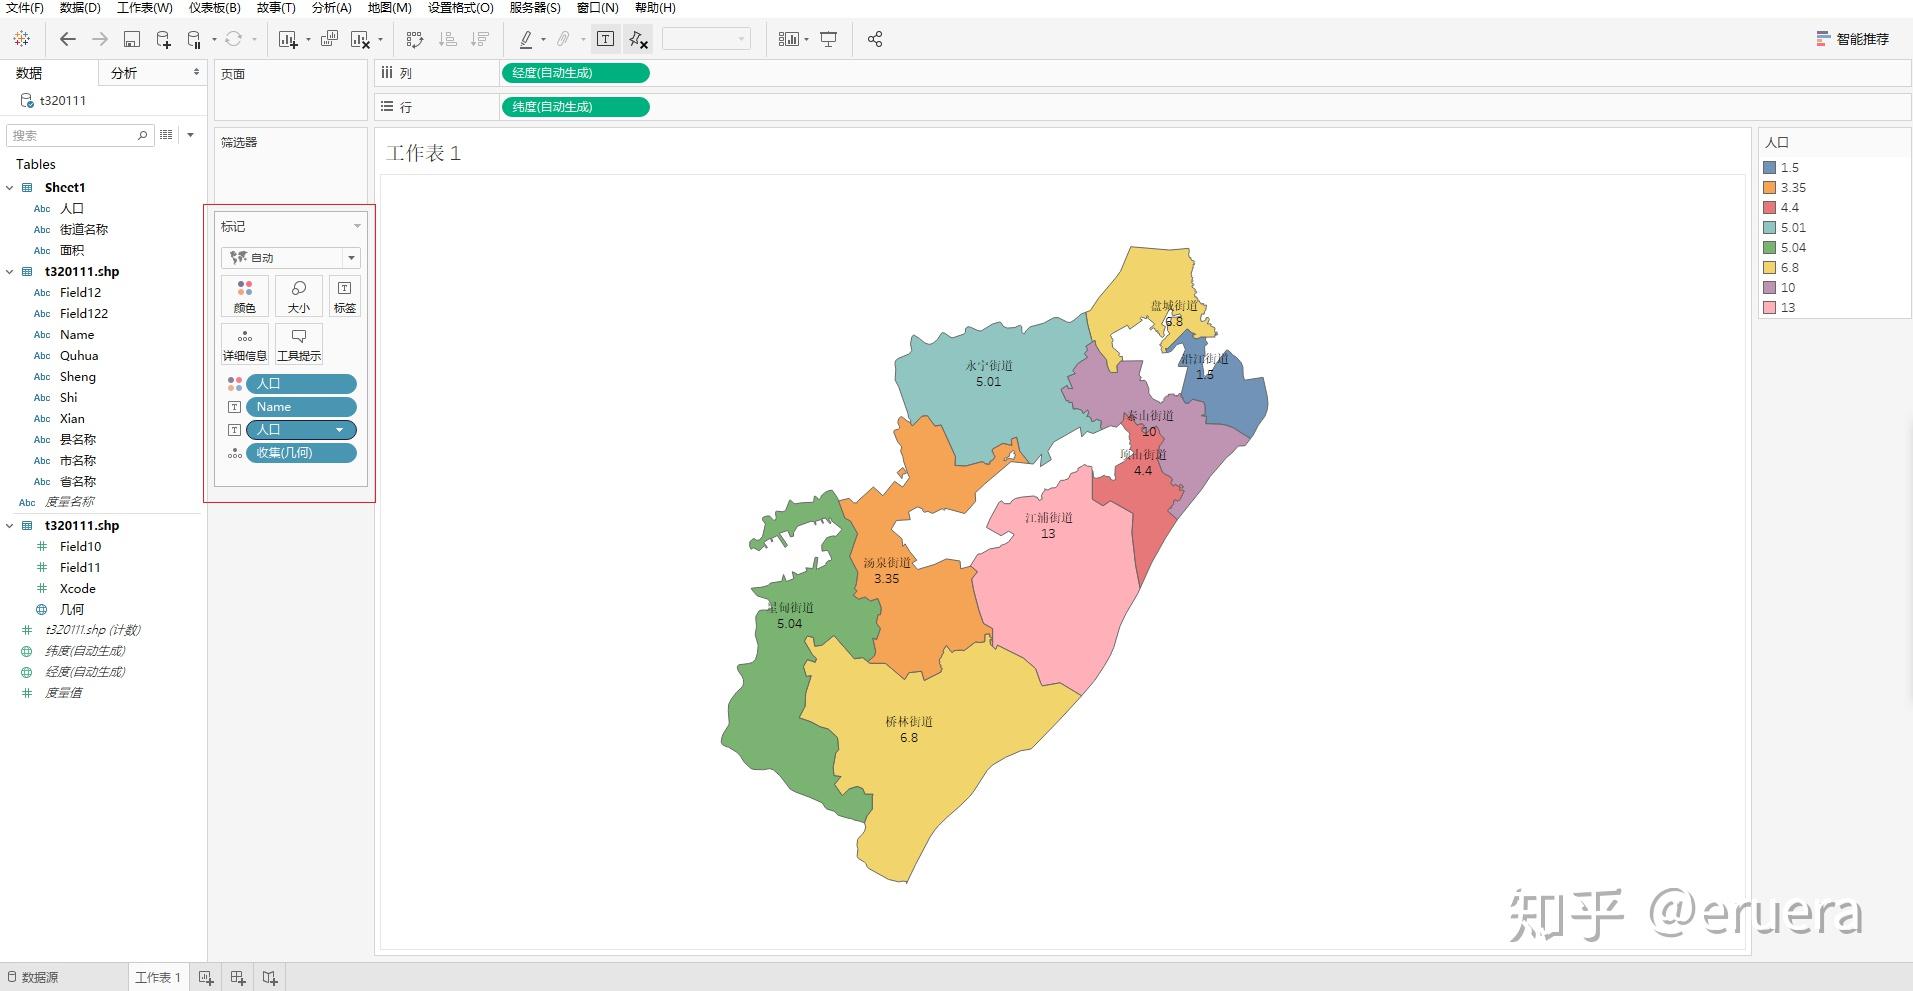The height and width of the screenshot is (991, 1913).
Task: Click the highlight pen icon in toolbar
Action: click(x=526, y=39)
